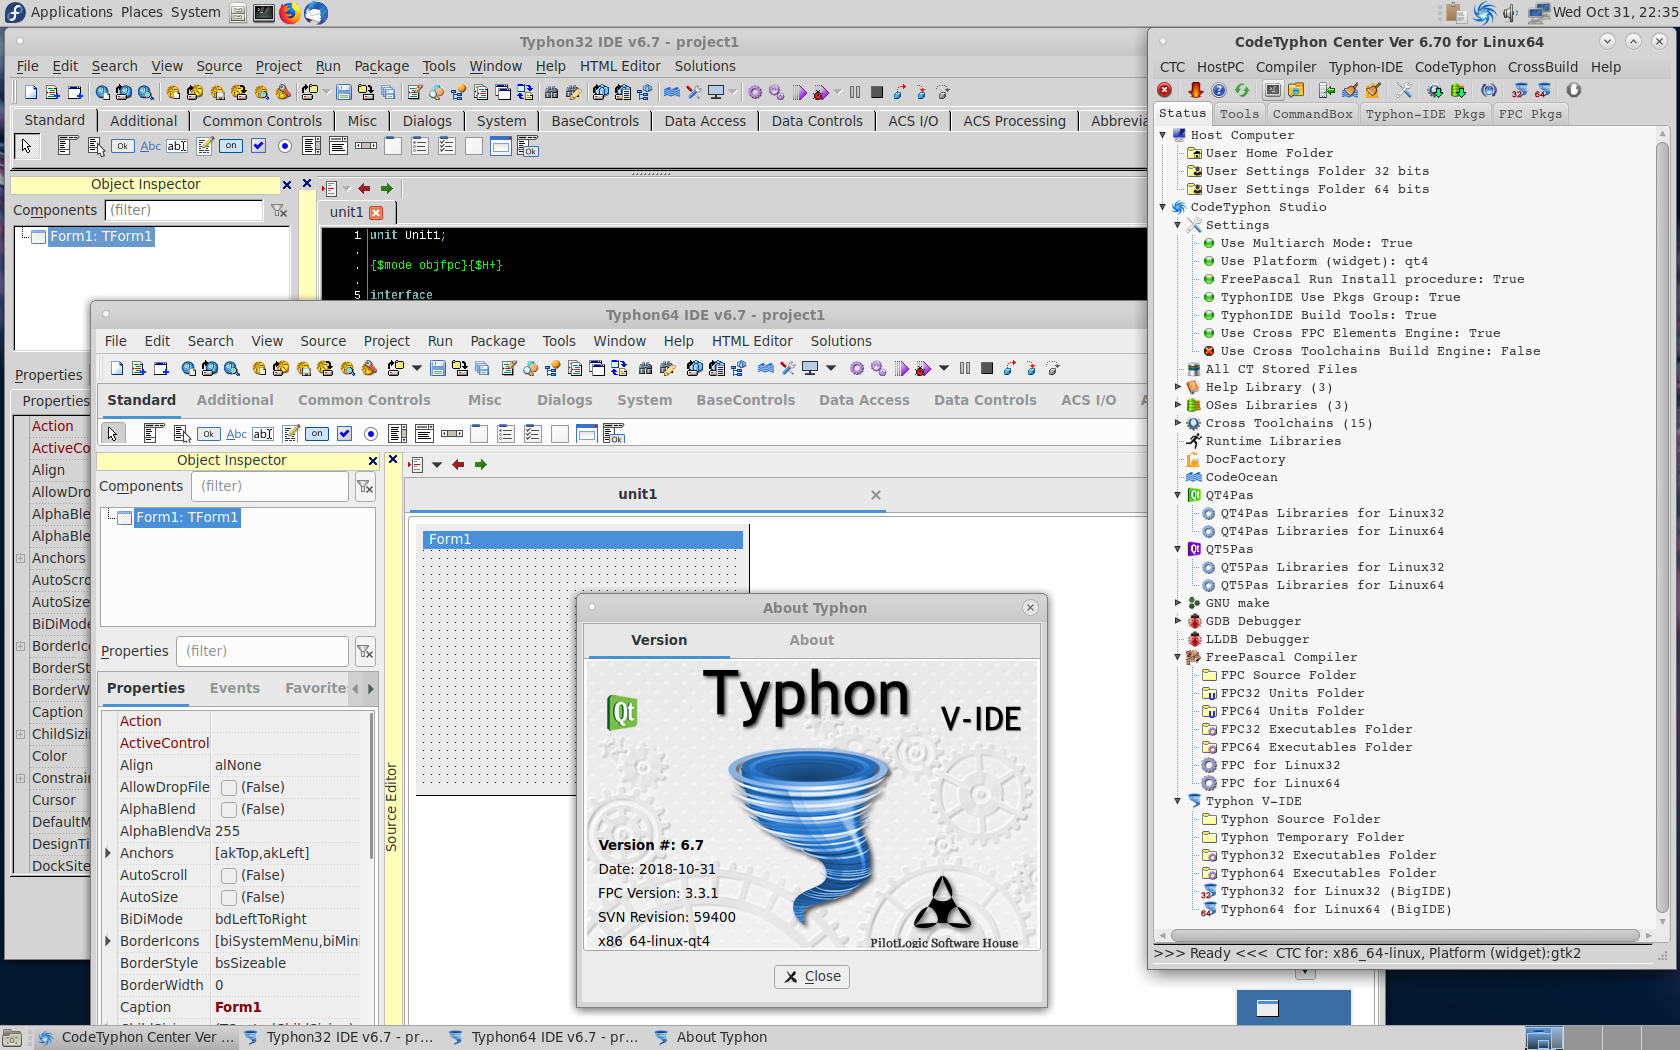Click the Pause icon in Typhon64 toolbar
Image resolution: width=1680 pixels, height=1050 pixels.
(x=965, y=368)
